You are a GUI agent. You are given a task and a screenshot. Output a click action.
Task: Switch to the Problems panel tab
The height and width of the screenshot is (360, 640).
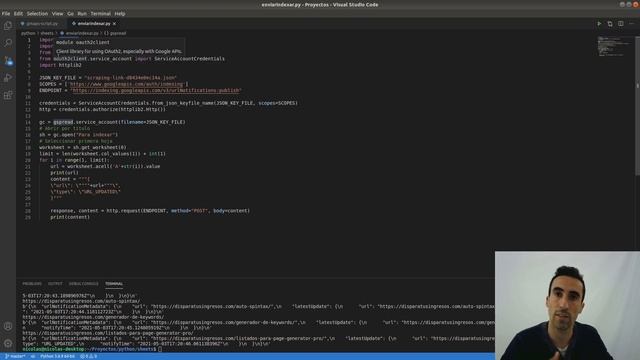point(32,284)
